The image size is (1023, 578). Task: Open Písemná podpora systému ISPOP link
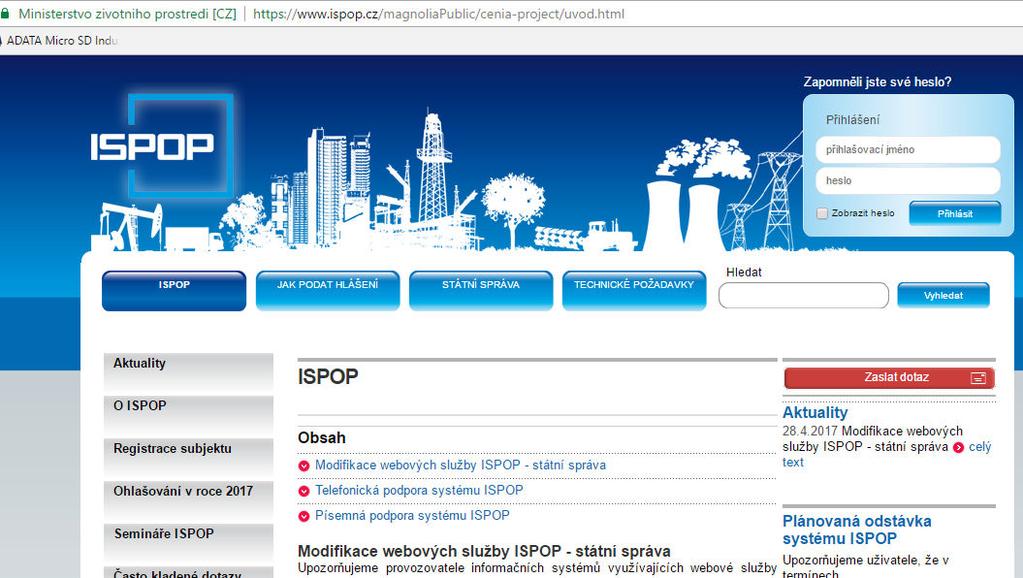(412, 515)
